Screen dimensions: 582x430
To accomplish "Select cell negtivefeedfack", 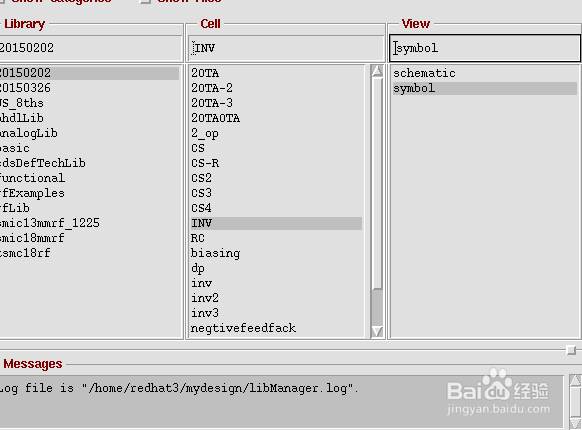I will coord(243,328).
